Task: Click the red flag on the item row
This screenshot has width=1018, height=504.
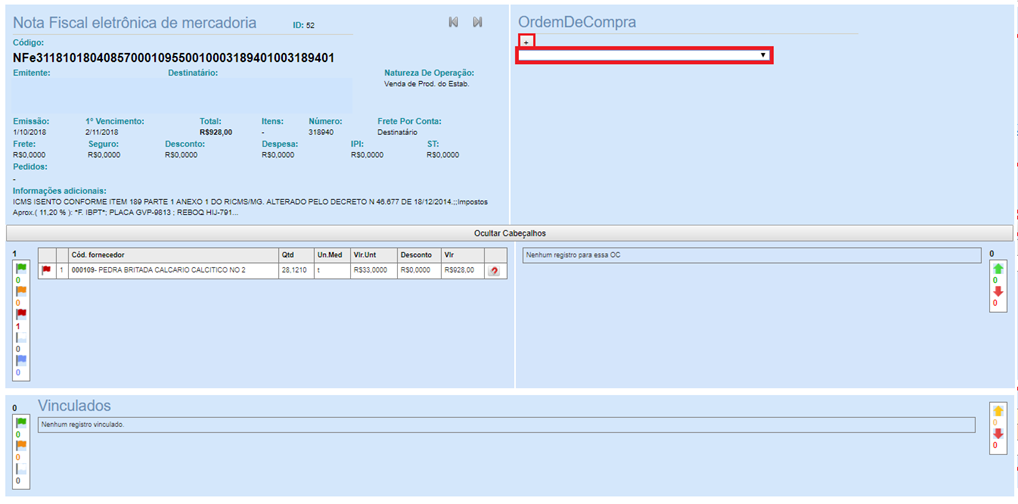Action: click(x=46, y=271)
